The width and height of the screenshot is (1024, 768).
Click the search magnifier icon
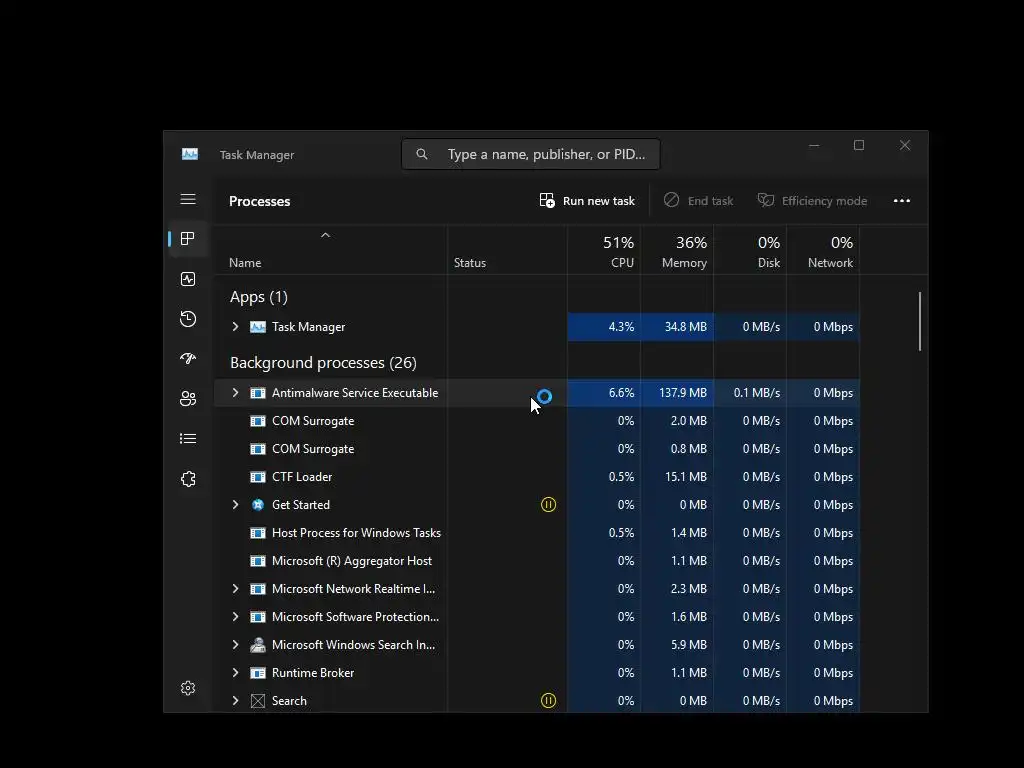tap(422, 154)
